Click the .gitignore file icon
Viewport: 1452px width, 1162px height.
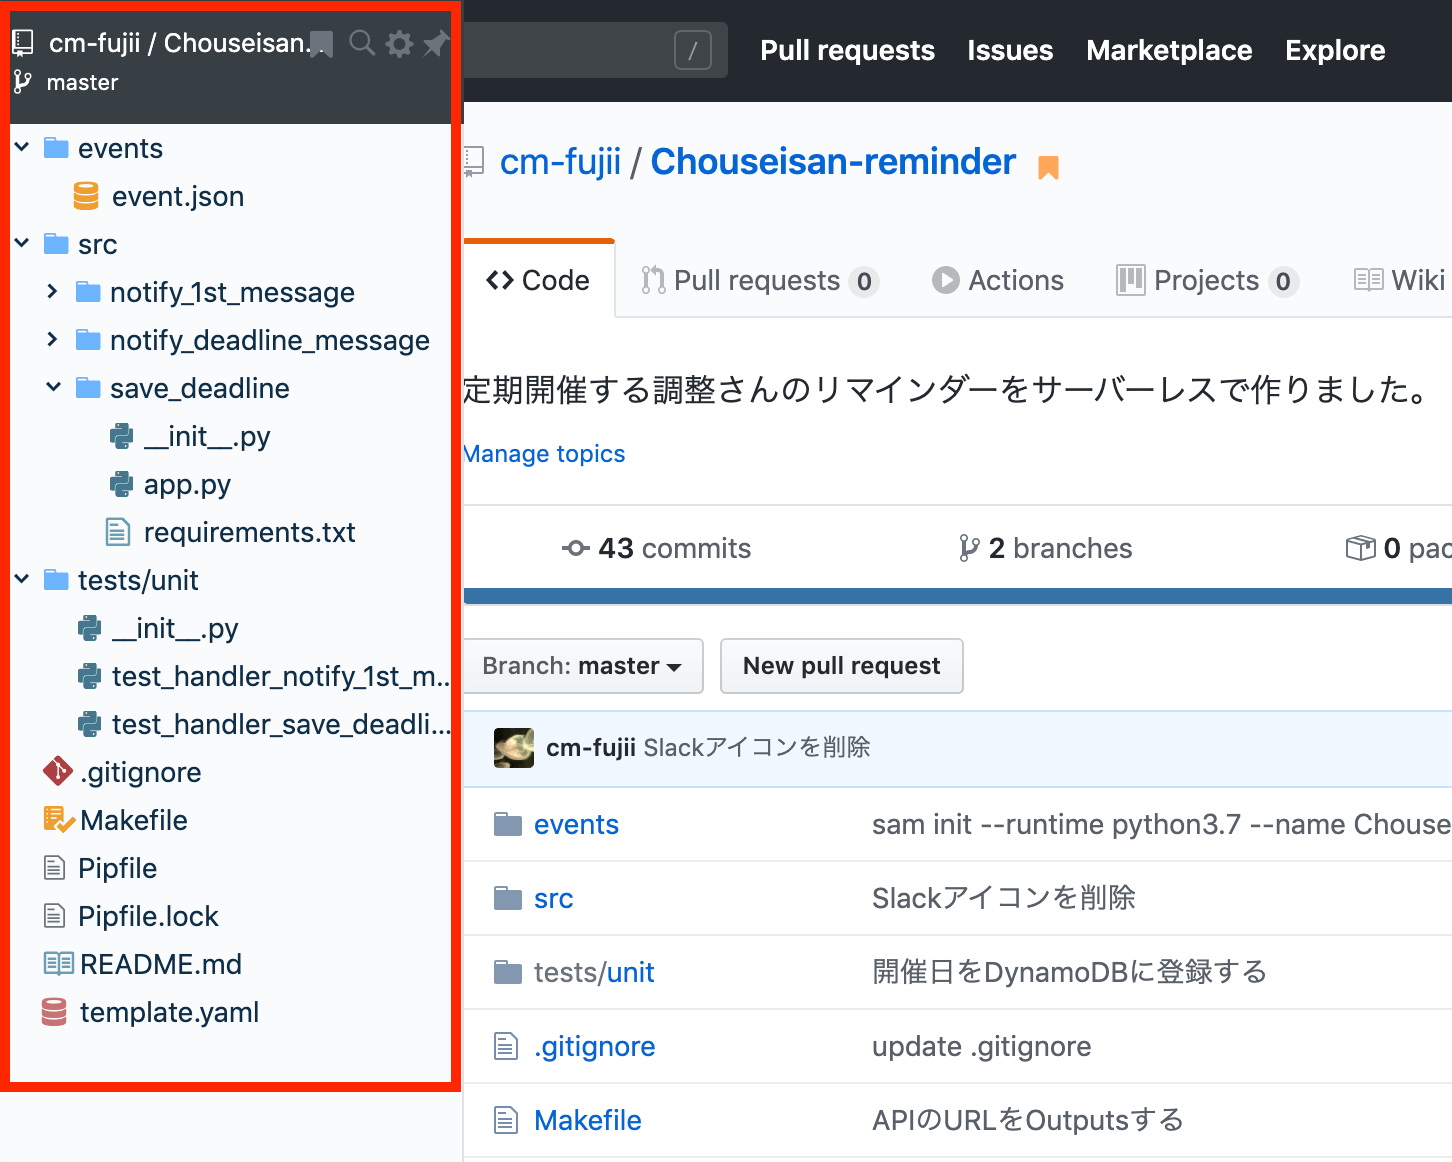(56, 771)
